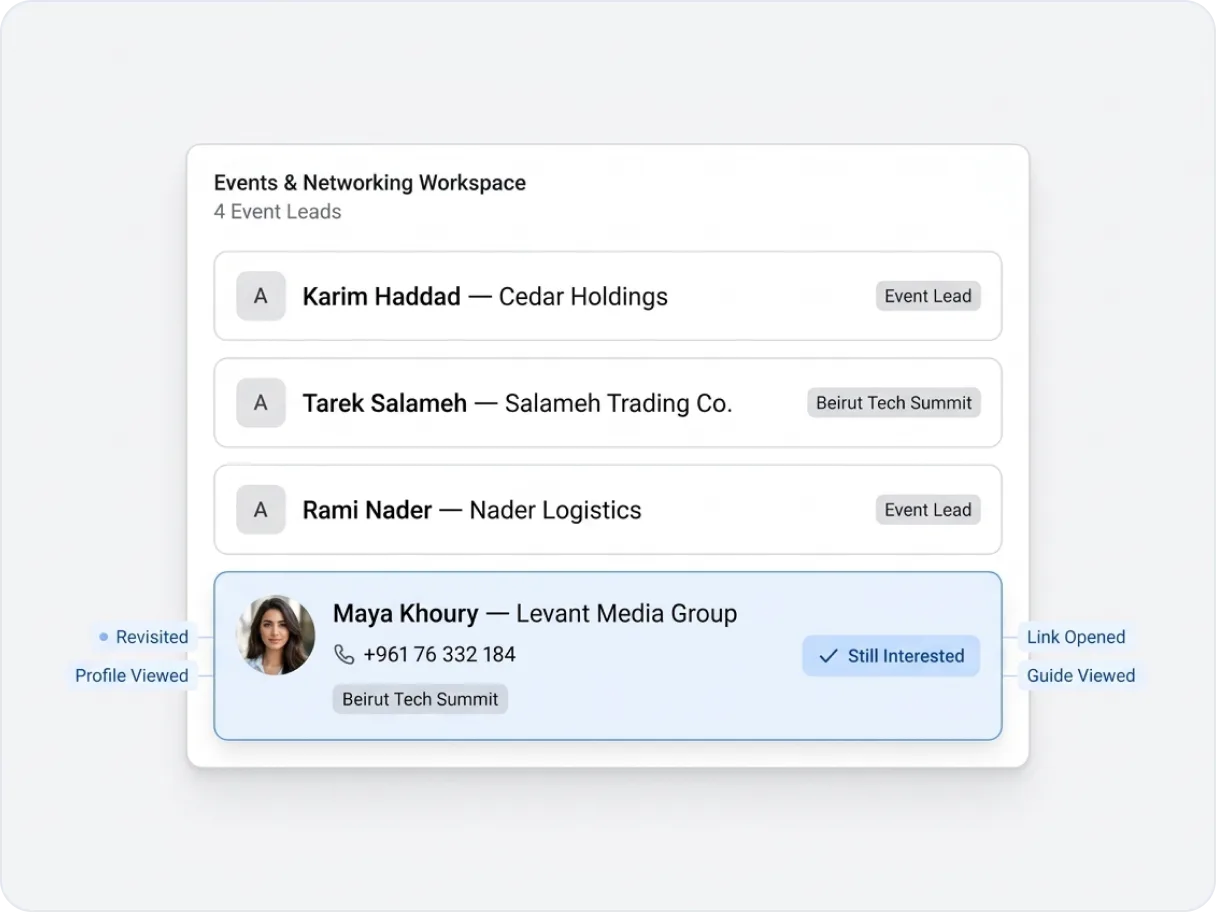Click the Guide Viewed link
Viewport: 1216px width, 912px height.
click(x=1081, y=676)
